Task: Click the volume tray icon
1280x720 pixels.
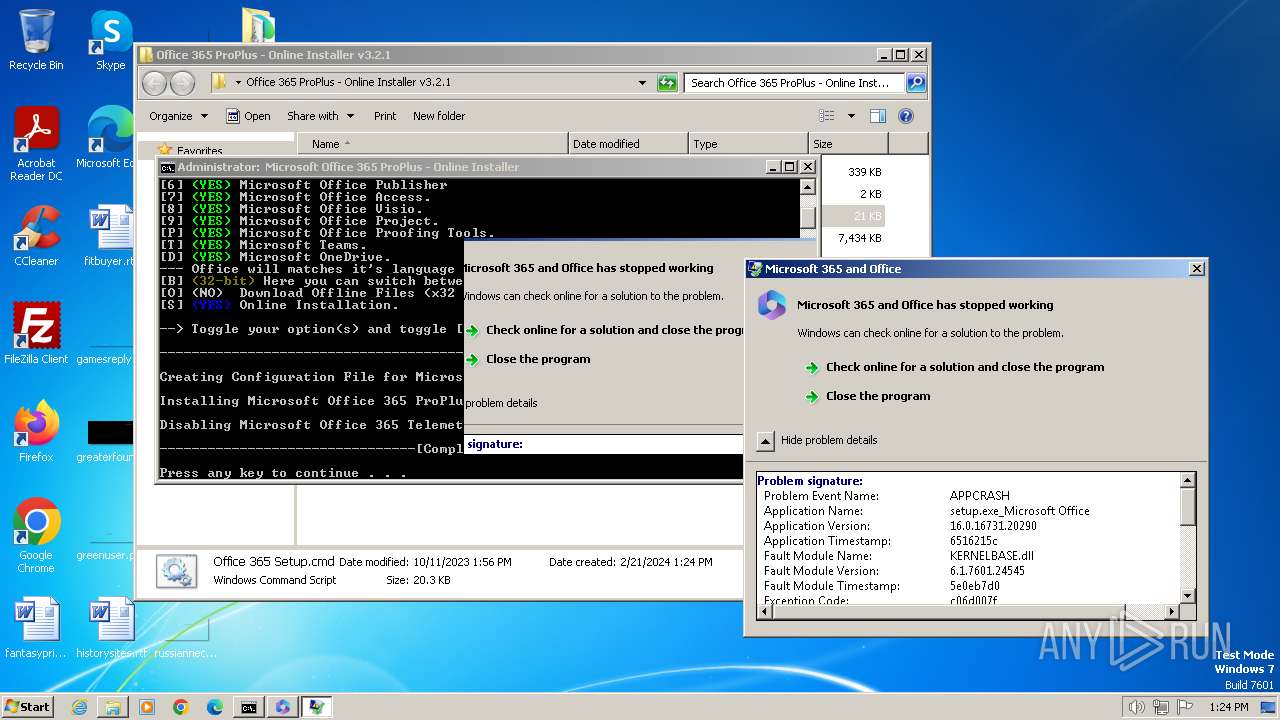Action: (1135, 707)
